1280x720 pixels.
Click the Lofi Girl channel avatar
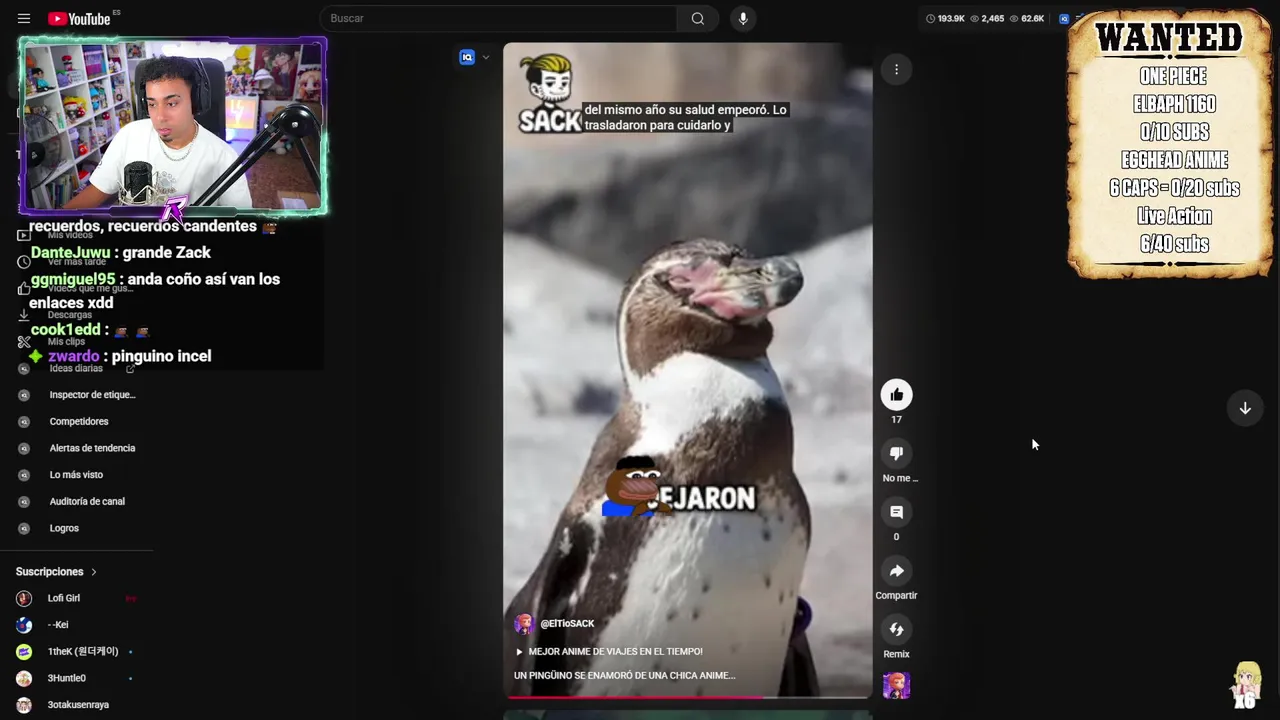coord(24,598)
